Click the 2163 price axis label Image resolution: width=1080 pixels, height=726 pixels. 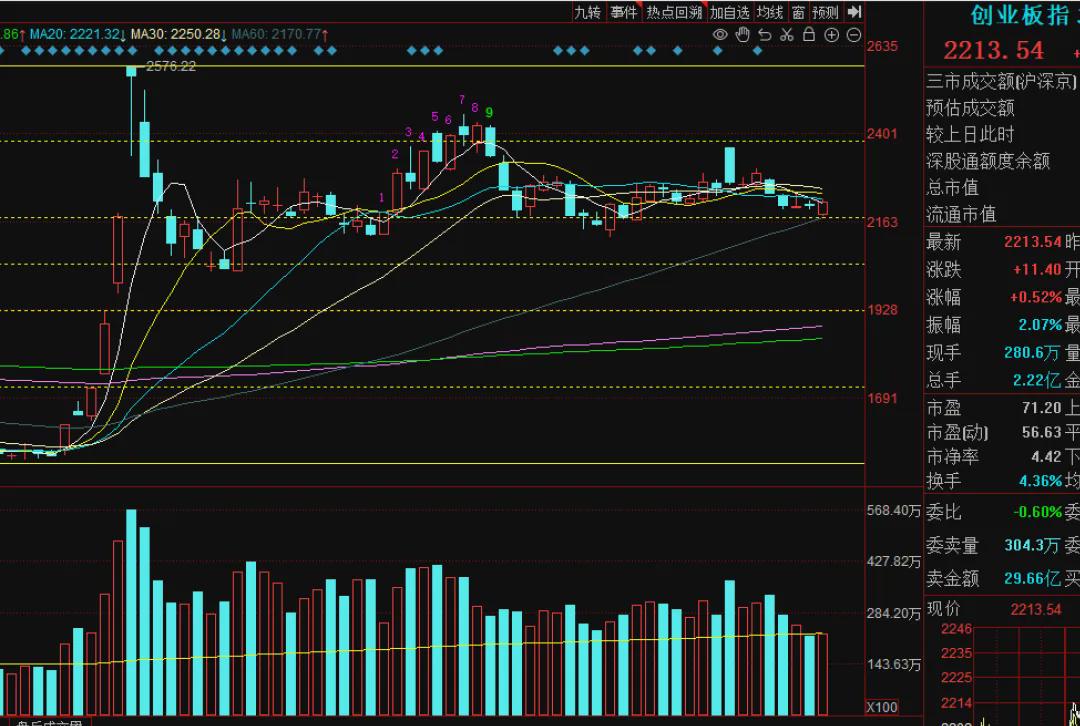tap(884, 222)
